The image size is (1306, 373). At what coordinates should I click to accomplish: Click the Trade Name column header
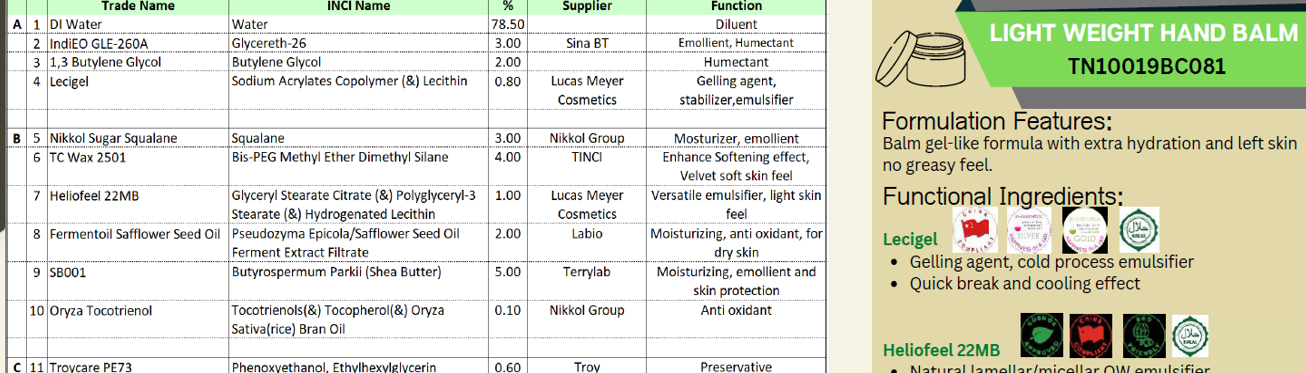click(137, 6)
